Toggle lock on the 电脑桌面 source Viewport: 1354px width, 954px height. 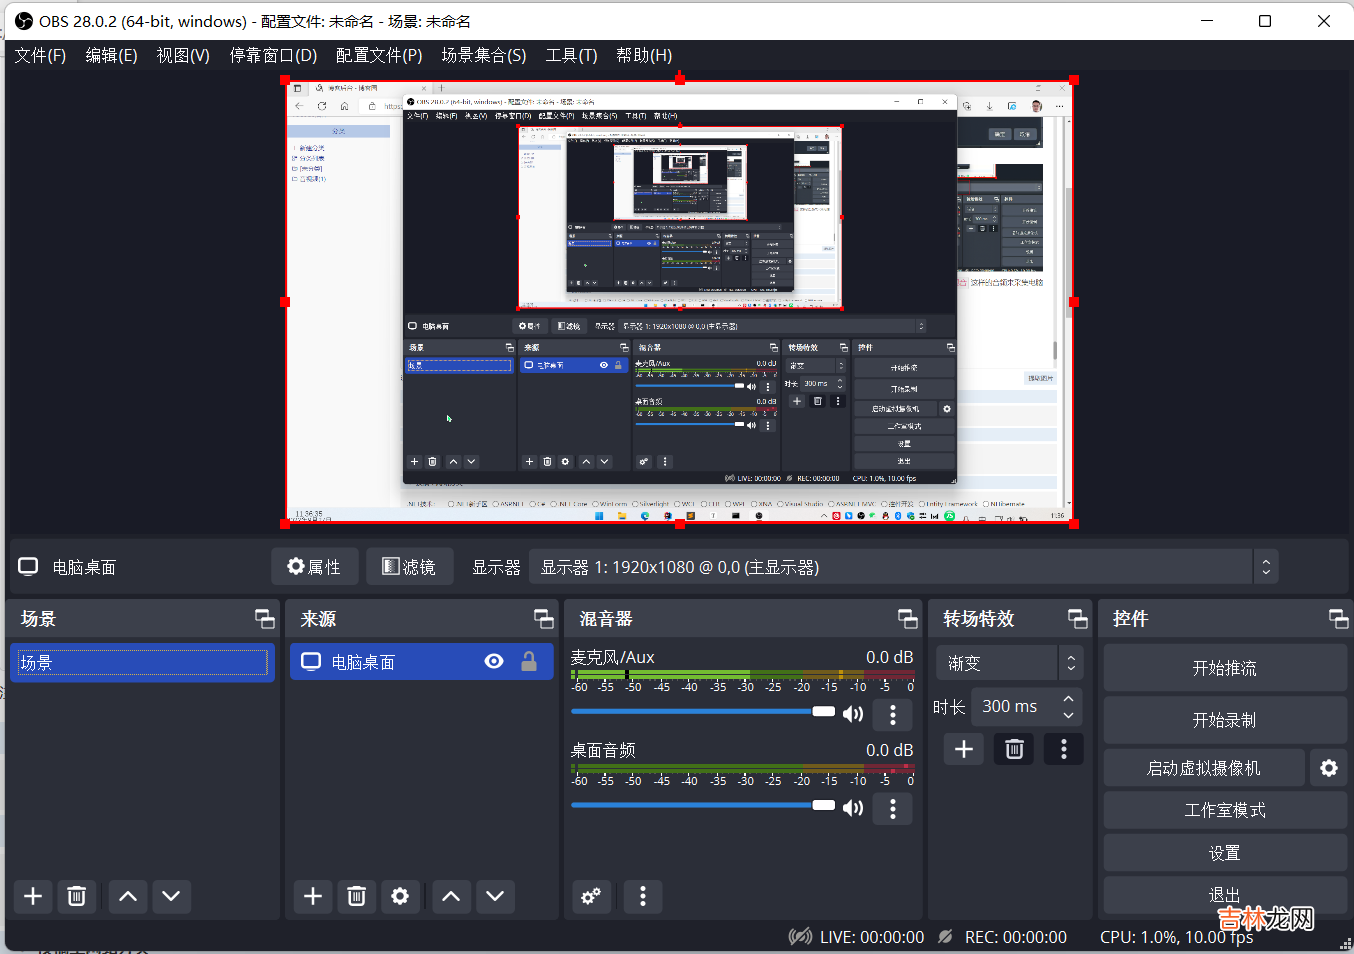tap(529, 662)
